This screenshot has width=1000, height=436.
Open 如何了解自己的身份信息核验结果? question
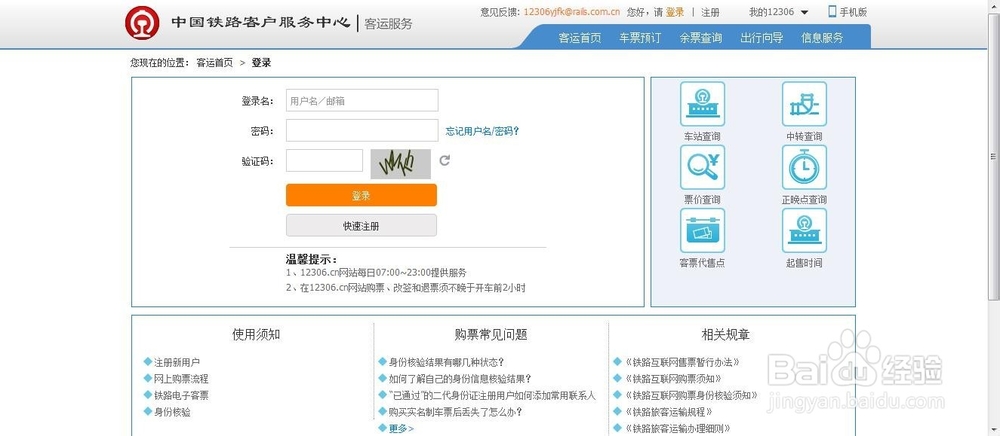pos(460,379)
